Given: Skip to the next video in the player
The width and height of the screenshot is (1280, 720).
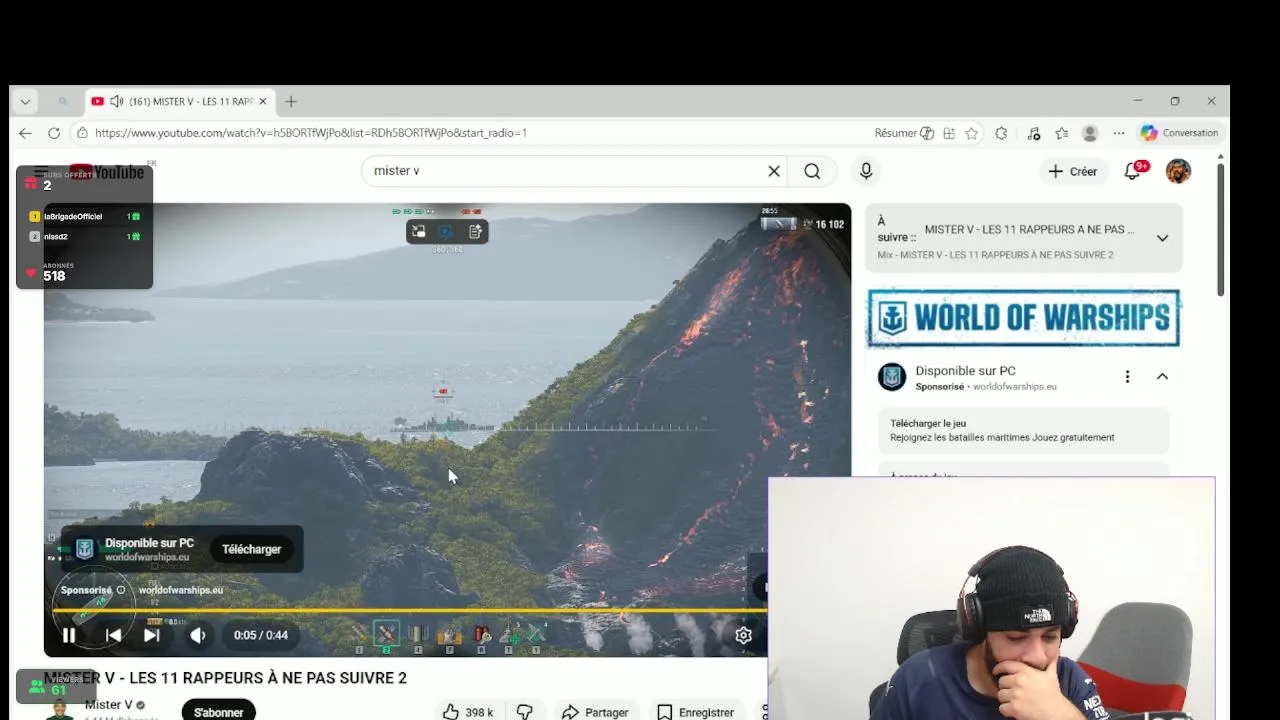Looking at the screenshot, I should (151, 635).
